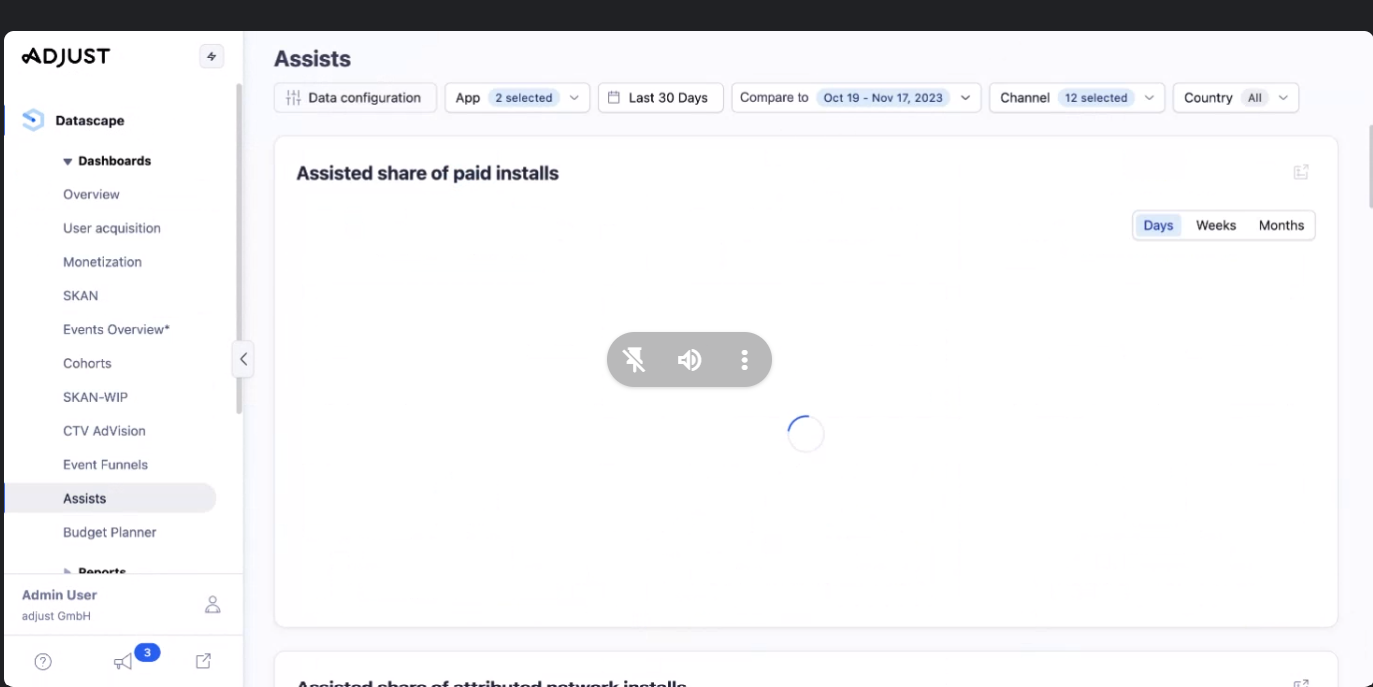The image size is (1373, 687).
Task: Click the Datascape cube icon
Action: 33,120
